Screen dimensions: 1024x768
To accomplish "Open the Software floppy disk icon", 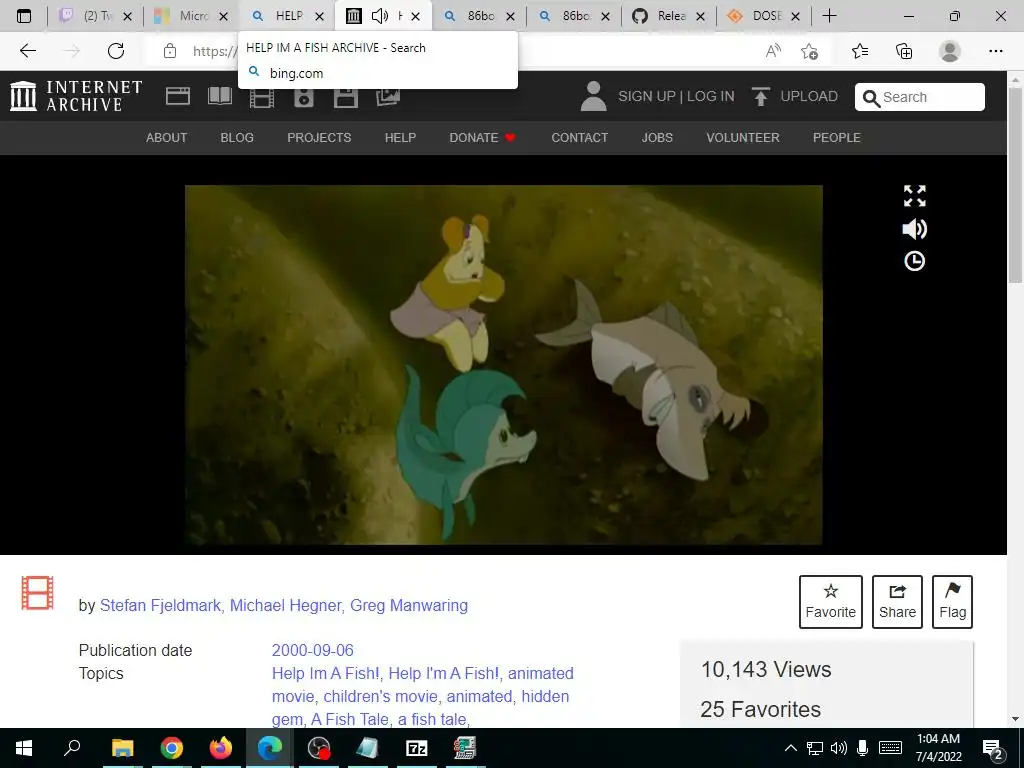I will pyautogui.click(x=345, y=97).
